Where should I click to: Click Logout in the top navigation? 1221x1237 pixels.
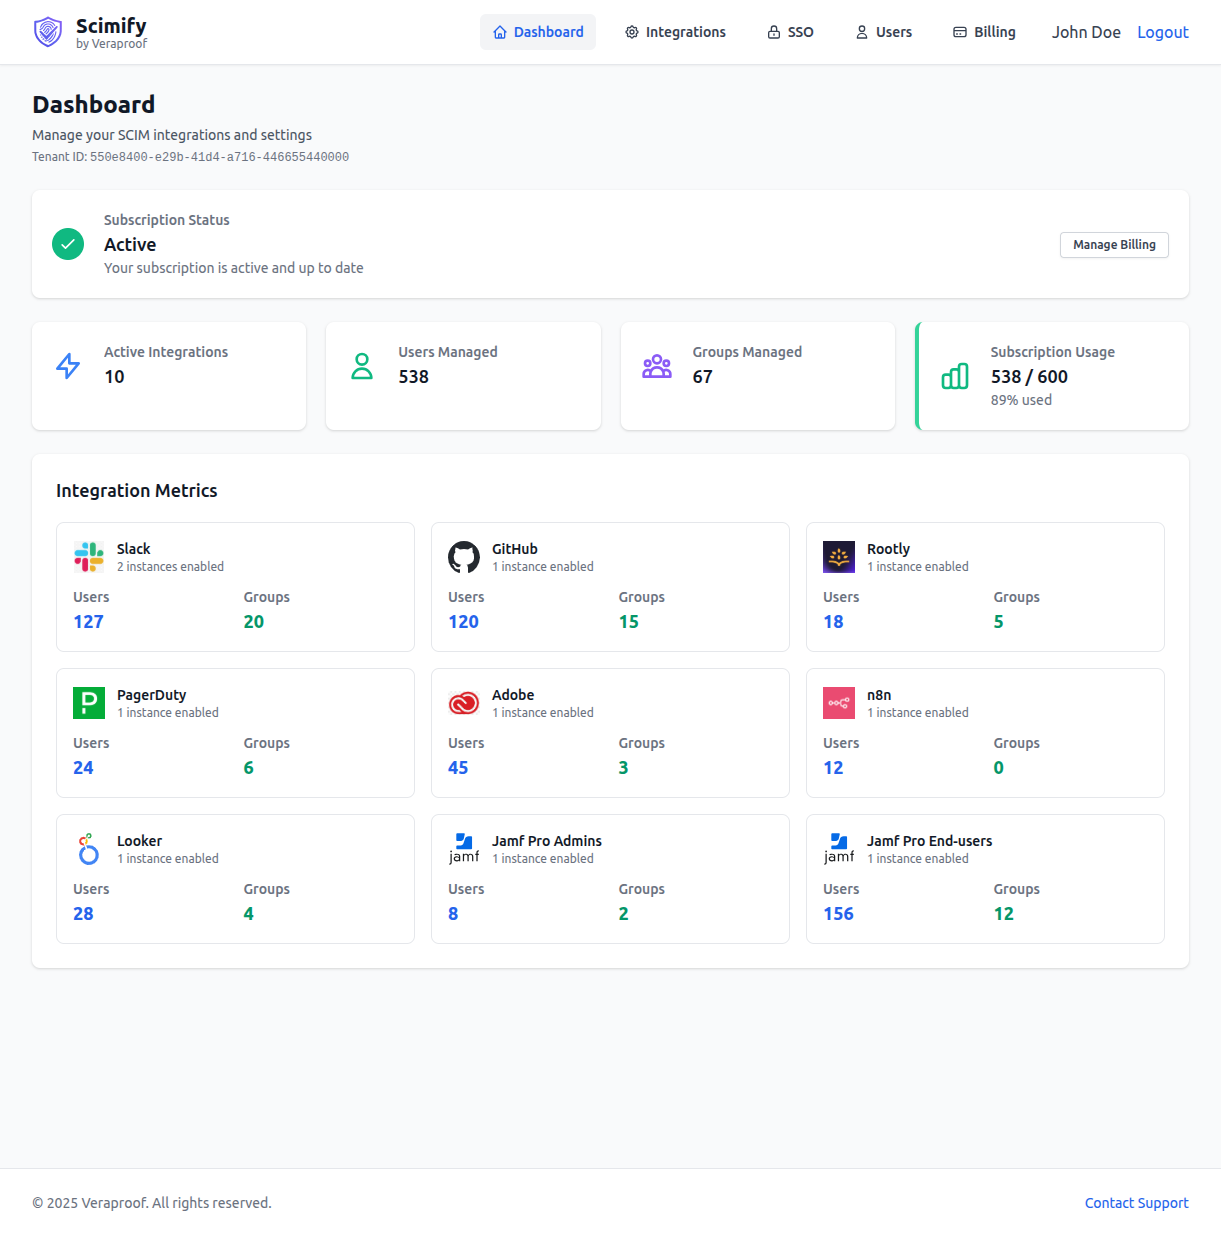tap(1162, 32)
